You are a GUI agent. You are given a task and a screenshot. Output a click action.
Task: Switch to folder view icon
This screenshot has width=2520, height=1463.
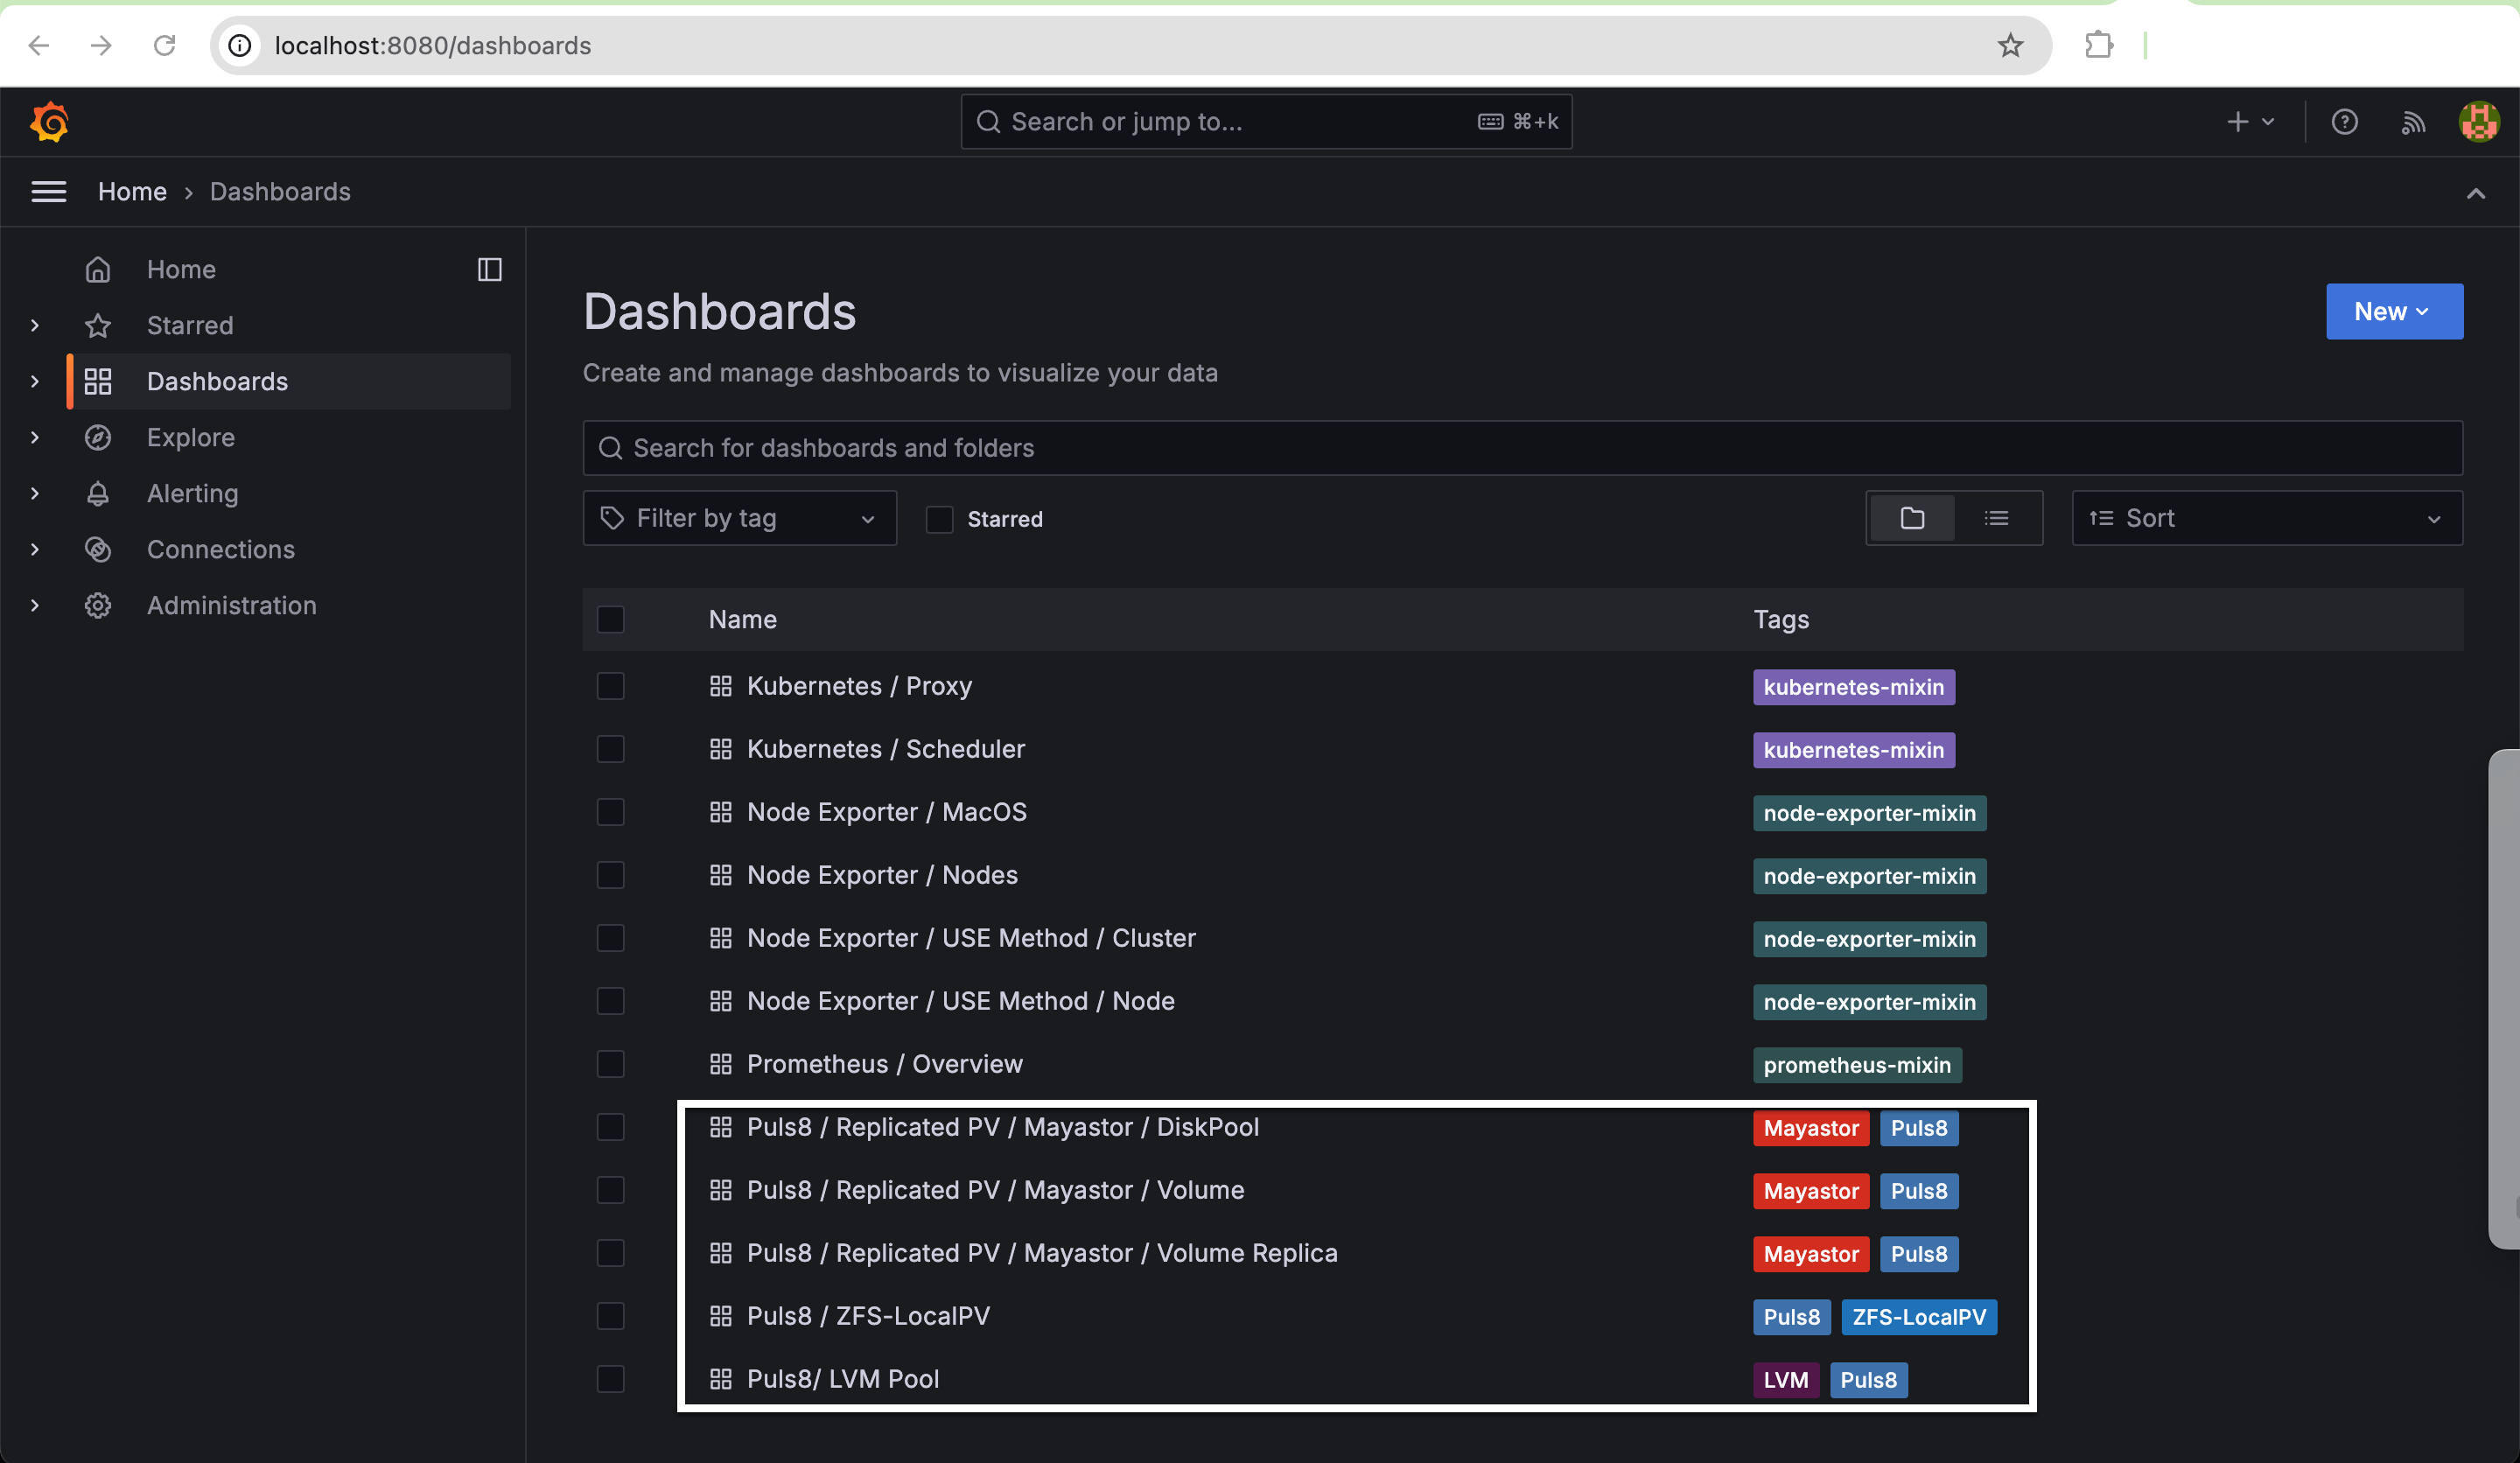(x=1912, y=518)
